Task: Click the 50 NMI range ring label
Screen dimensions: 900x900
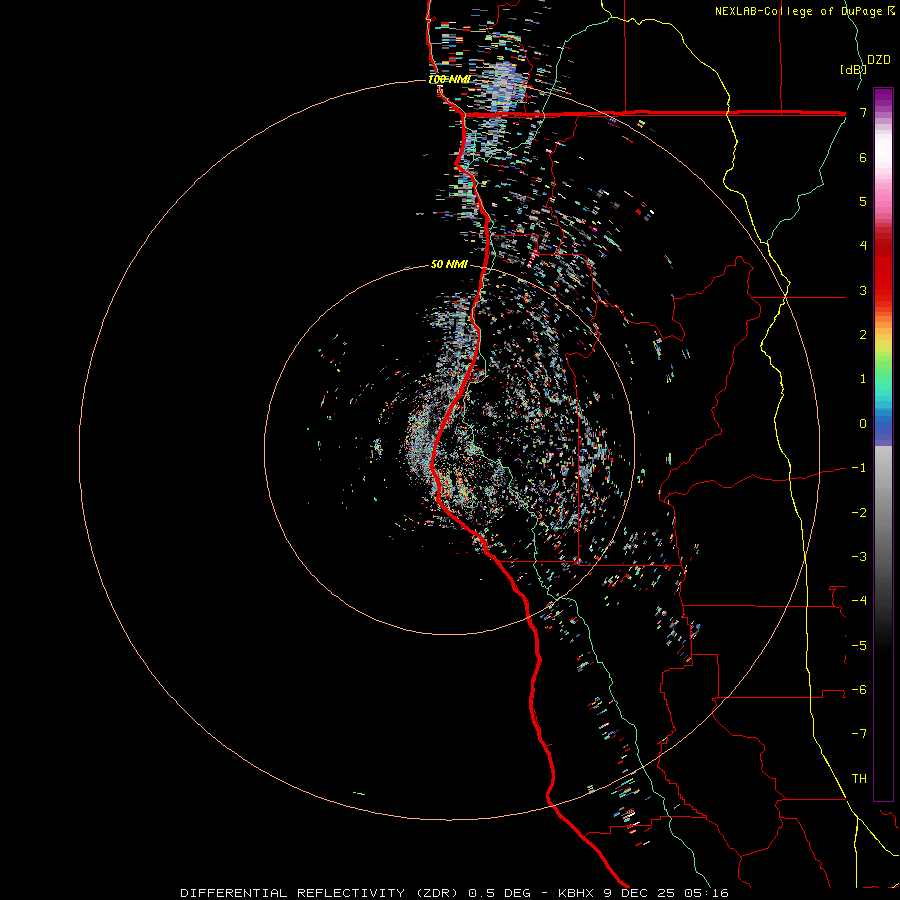Action: tap(449, 264)
